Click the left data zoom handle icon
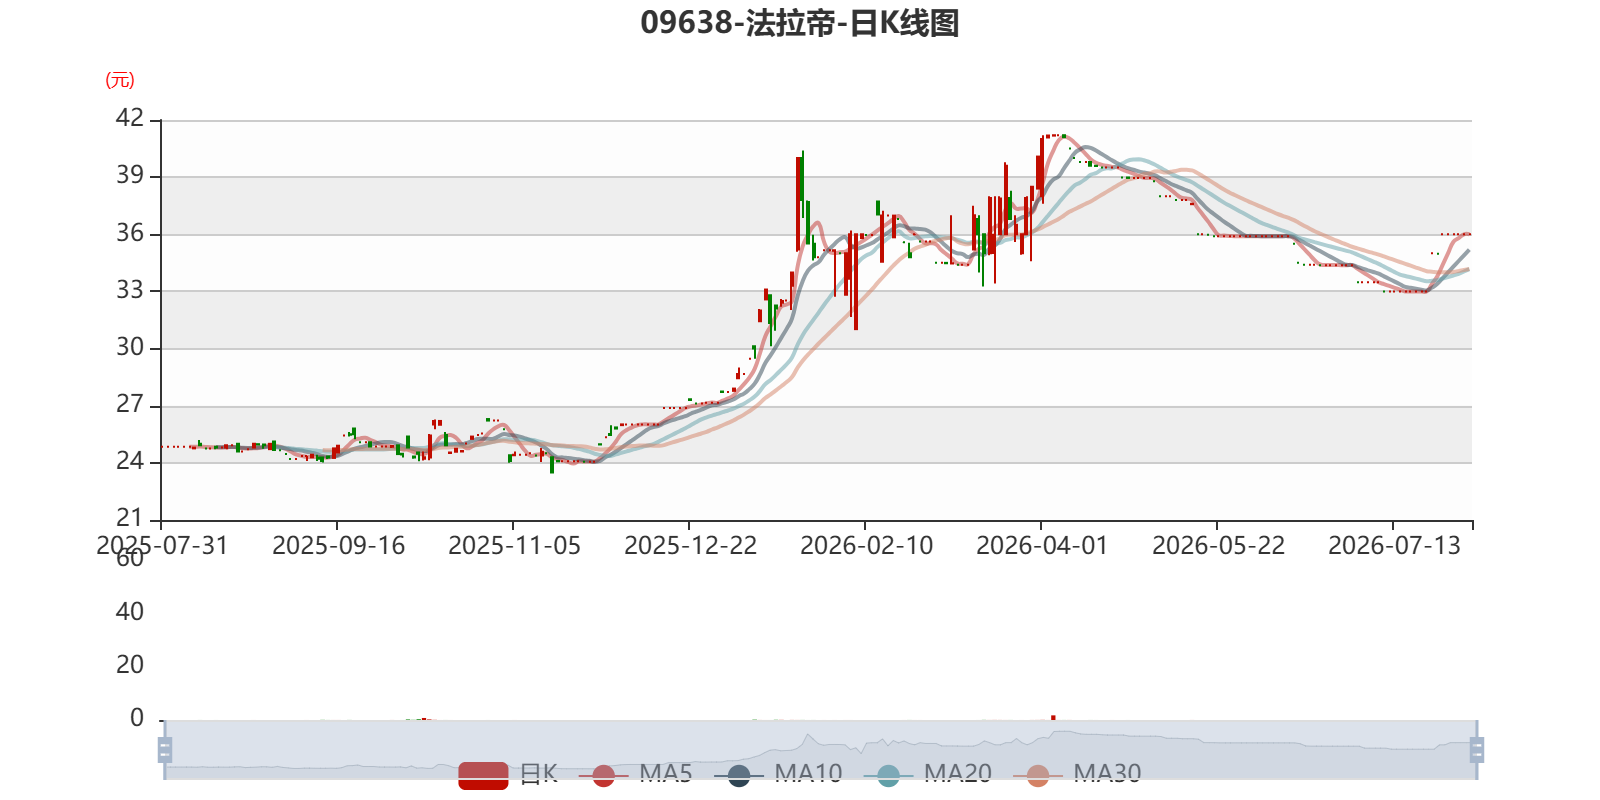Screen dimensions: 1600x800 165,750
